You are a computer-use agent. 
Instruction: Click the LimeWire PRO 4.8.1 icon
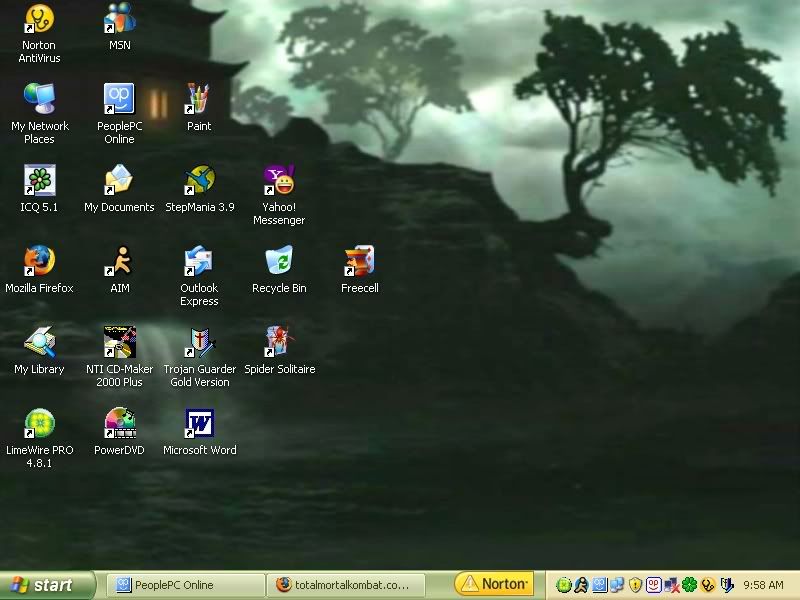pyautogui.click(x=39, y=423)
